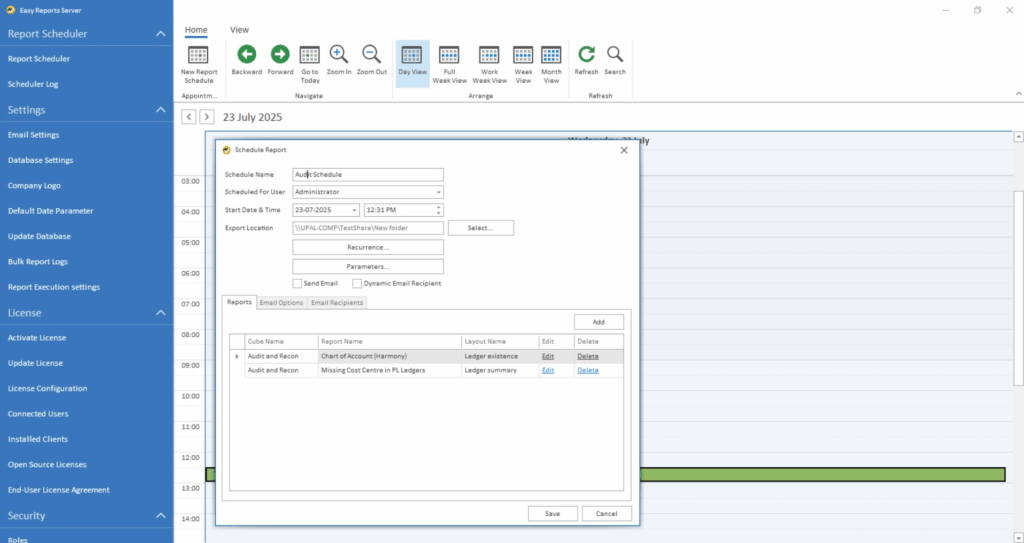
Task: Open Activate License
Action: [x=37, y=338]
